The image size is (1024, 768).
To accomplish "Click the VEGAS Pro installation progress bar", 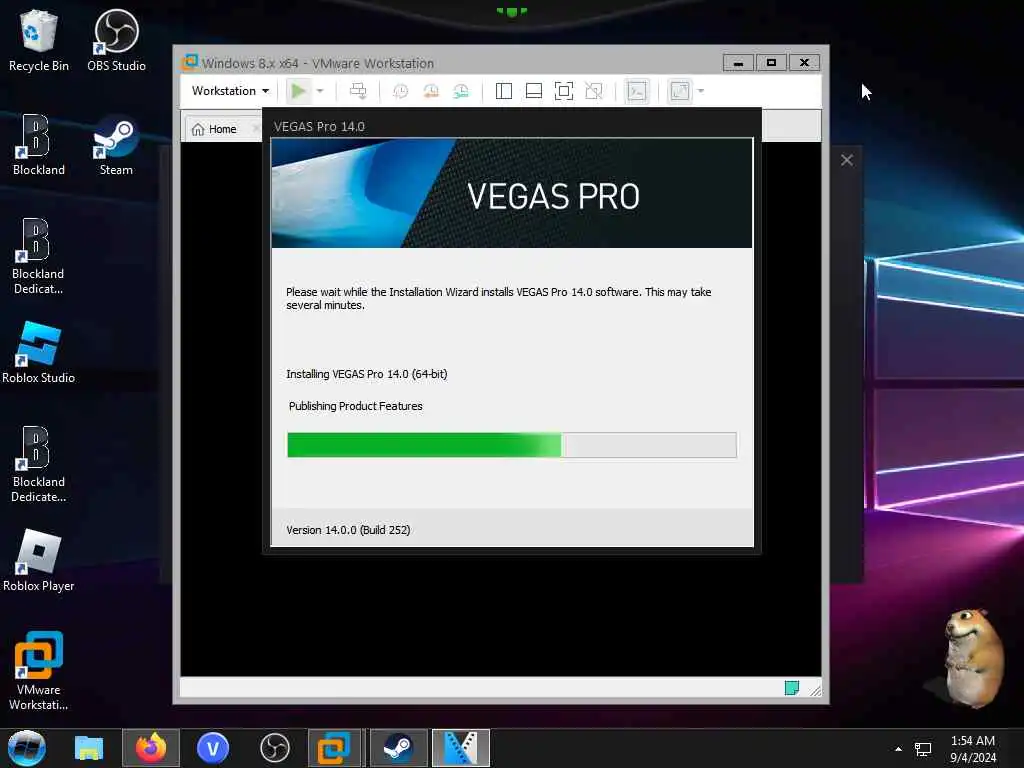I will point(511,445).
